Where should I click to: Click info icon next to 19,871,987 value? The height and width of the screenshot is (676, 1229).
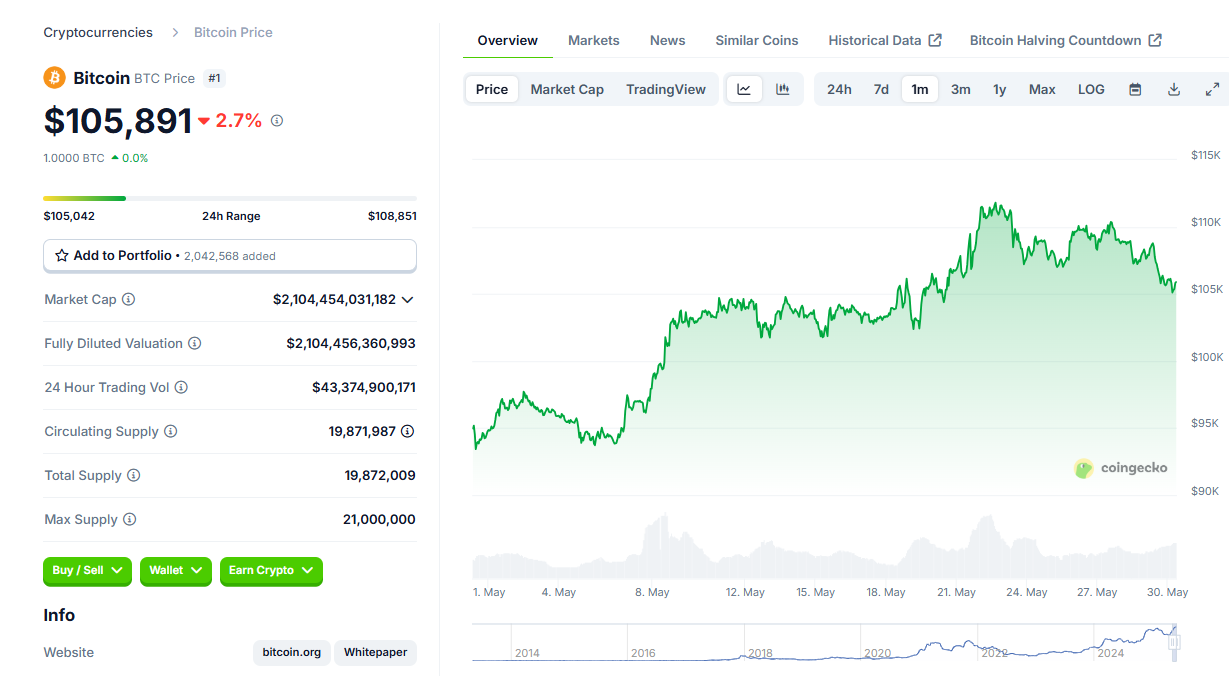(407, 431)
